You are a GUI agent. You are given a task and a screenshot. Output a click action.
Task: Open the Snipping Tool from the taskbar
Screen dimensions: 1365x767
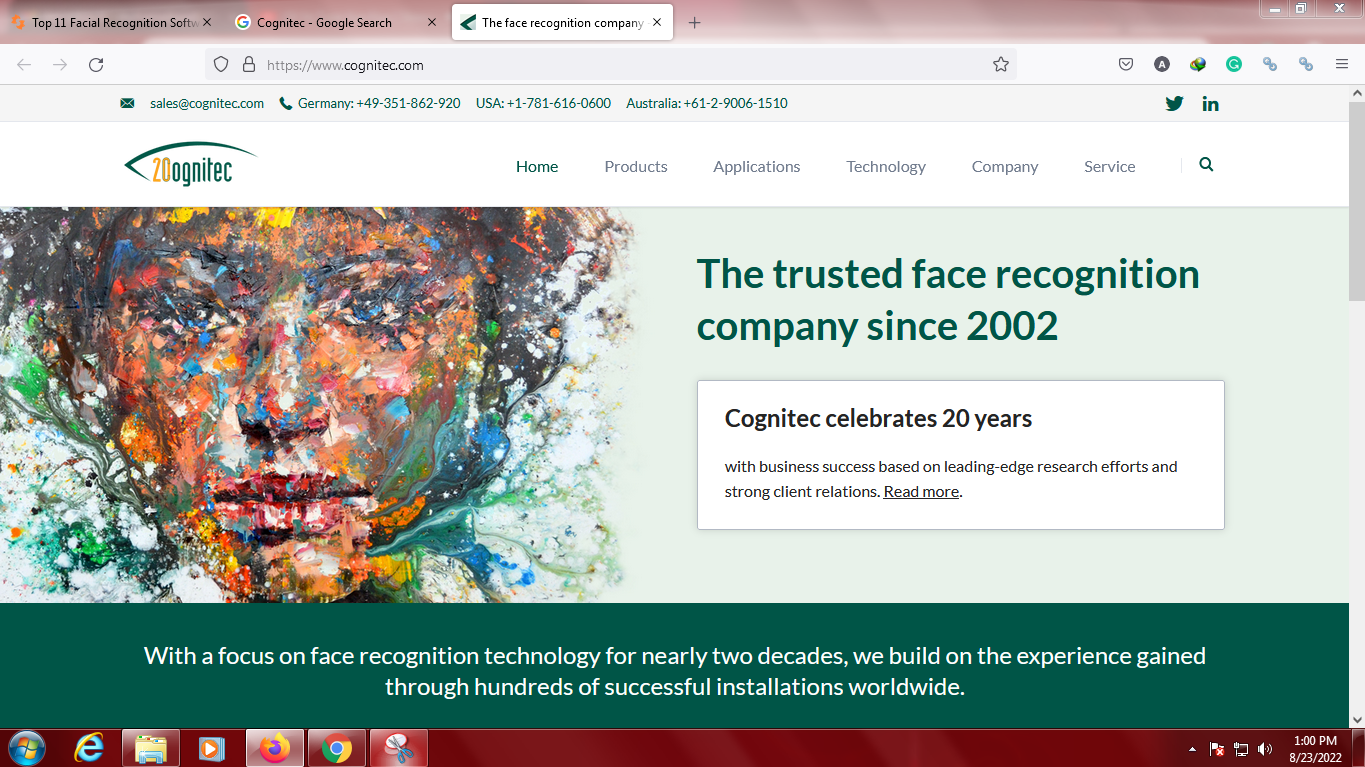coord(399,747)
